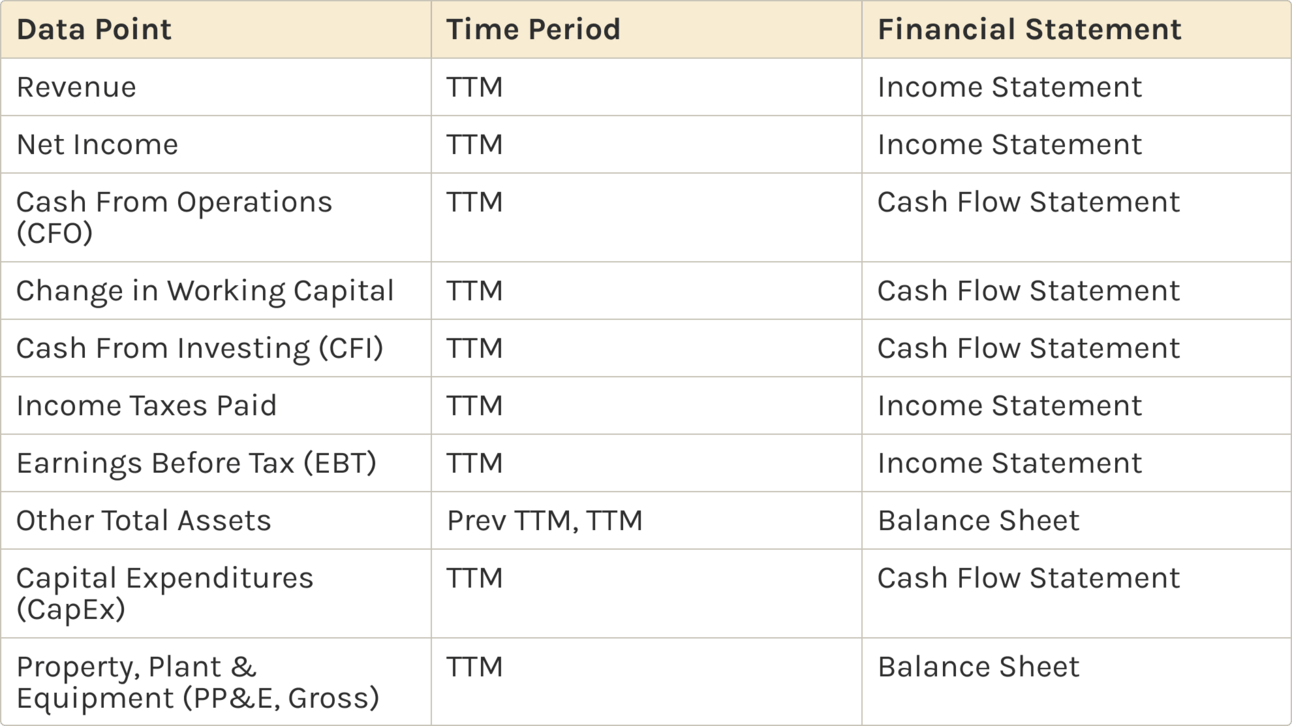
Task: Click the Time Period column header
Action: tap(646, 29)
